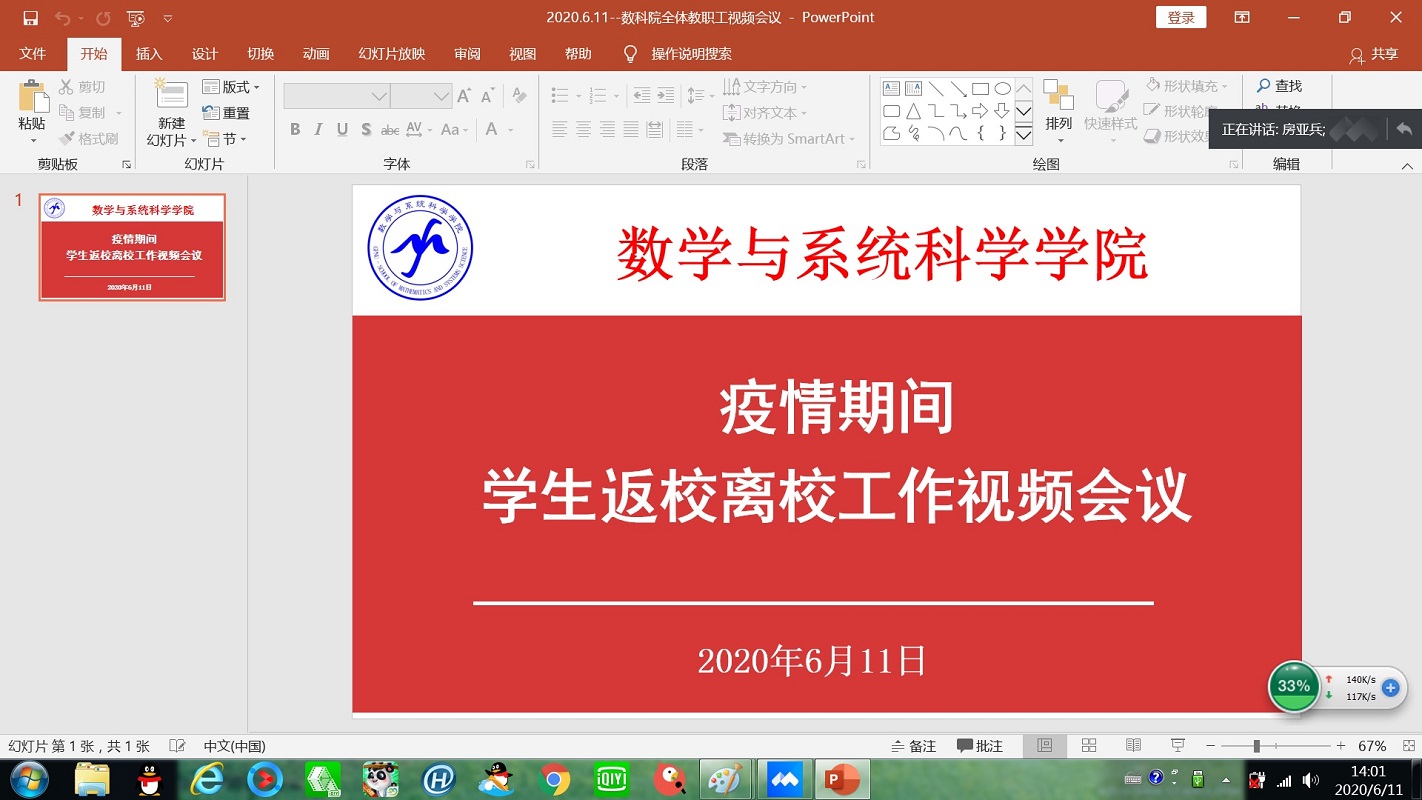
Task: Expand the shapes gallery more arrow
Action: (1023, 135)
